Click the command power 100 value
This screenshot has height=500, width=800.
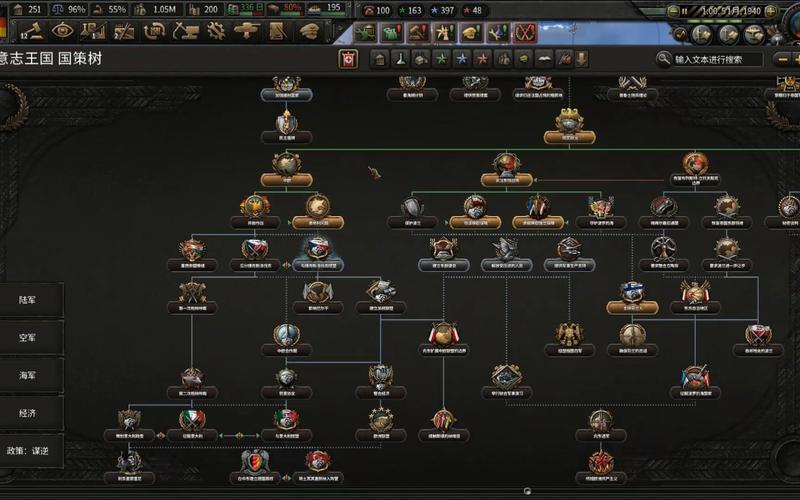pos(377,10)
